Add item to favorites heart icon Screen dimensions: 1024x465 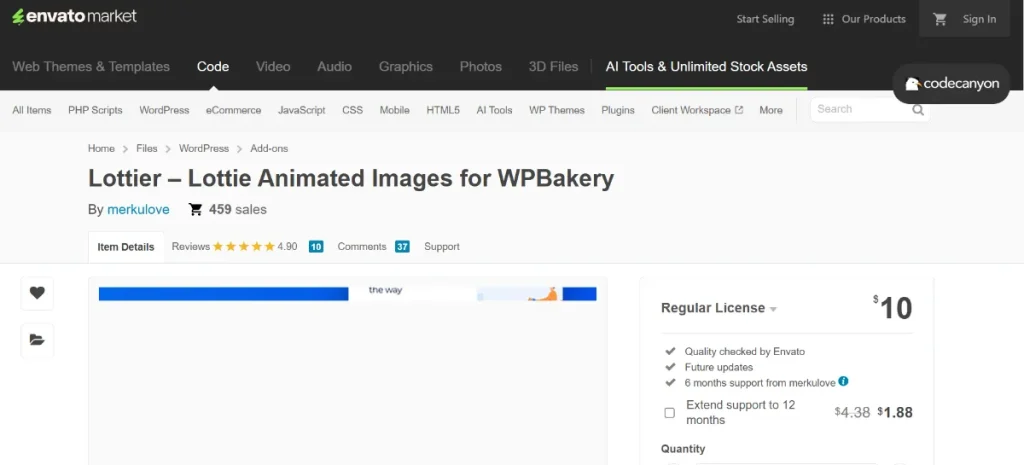click(37, 293)
